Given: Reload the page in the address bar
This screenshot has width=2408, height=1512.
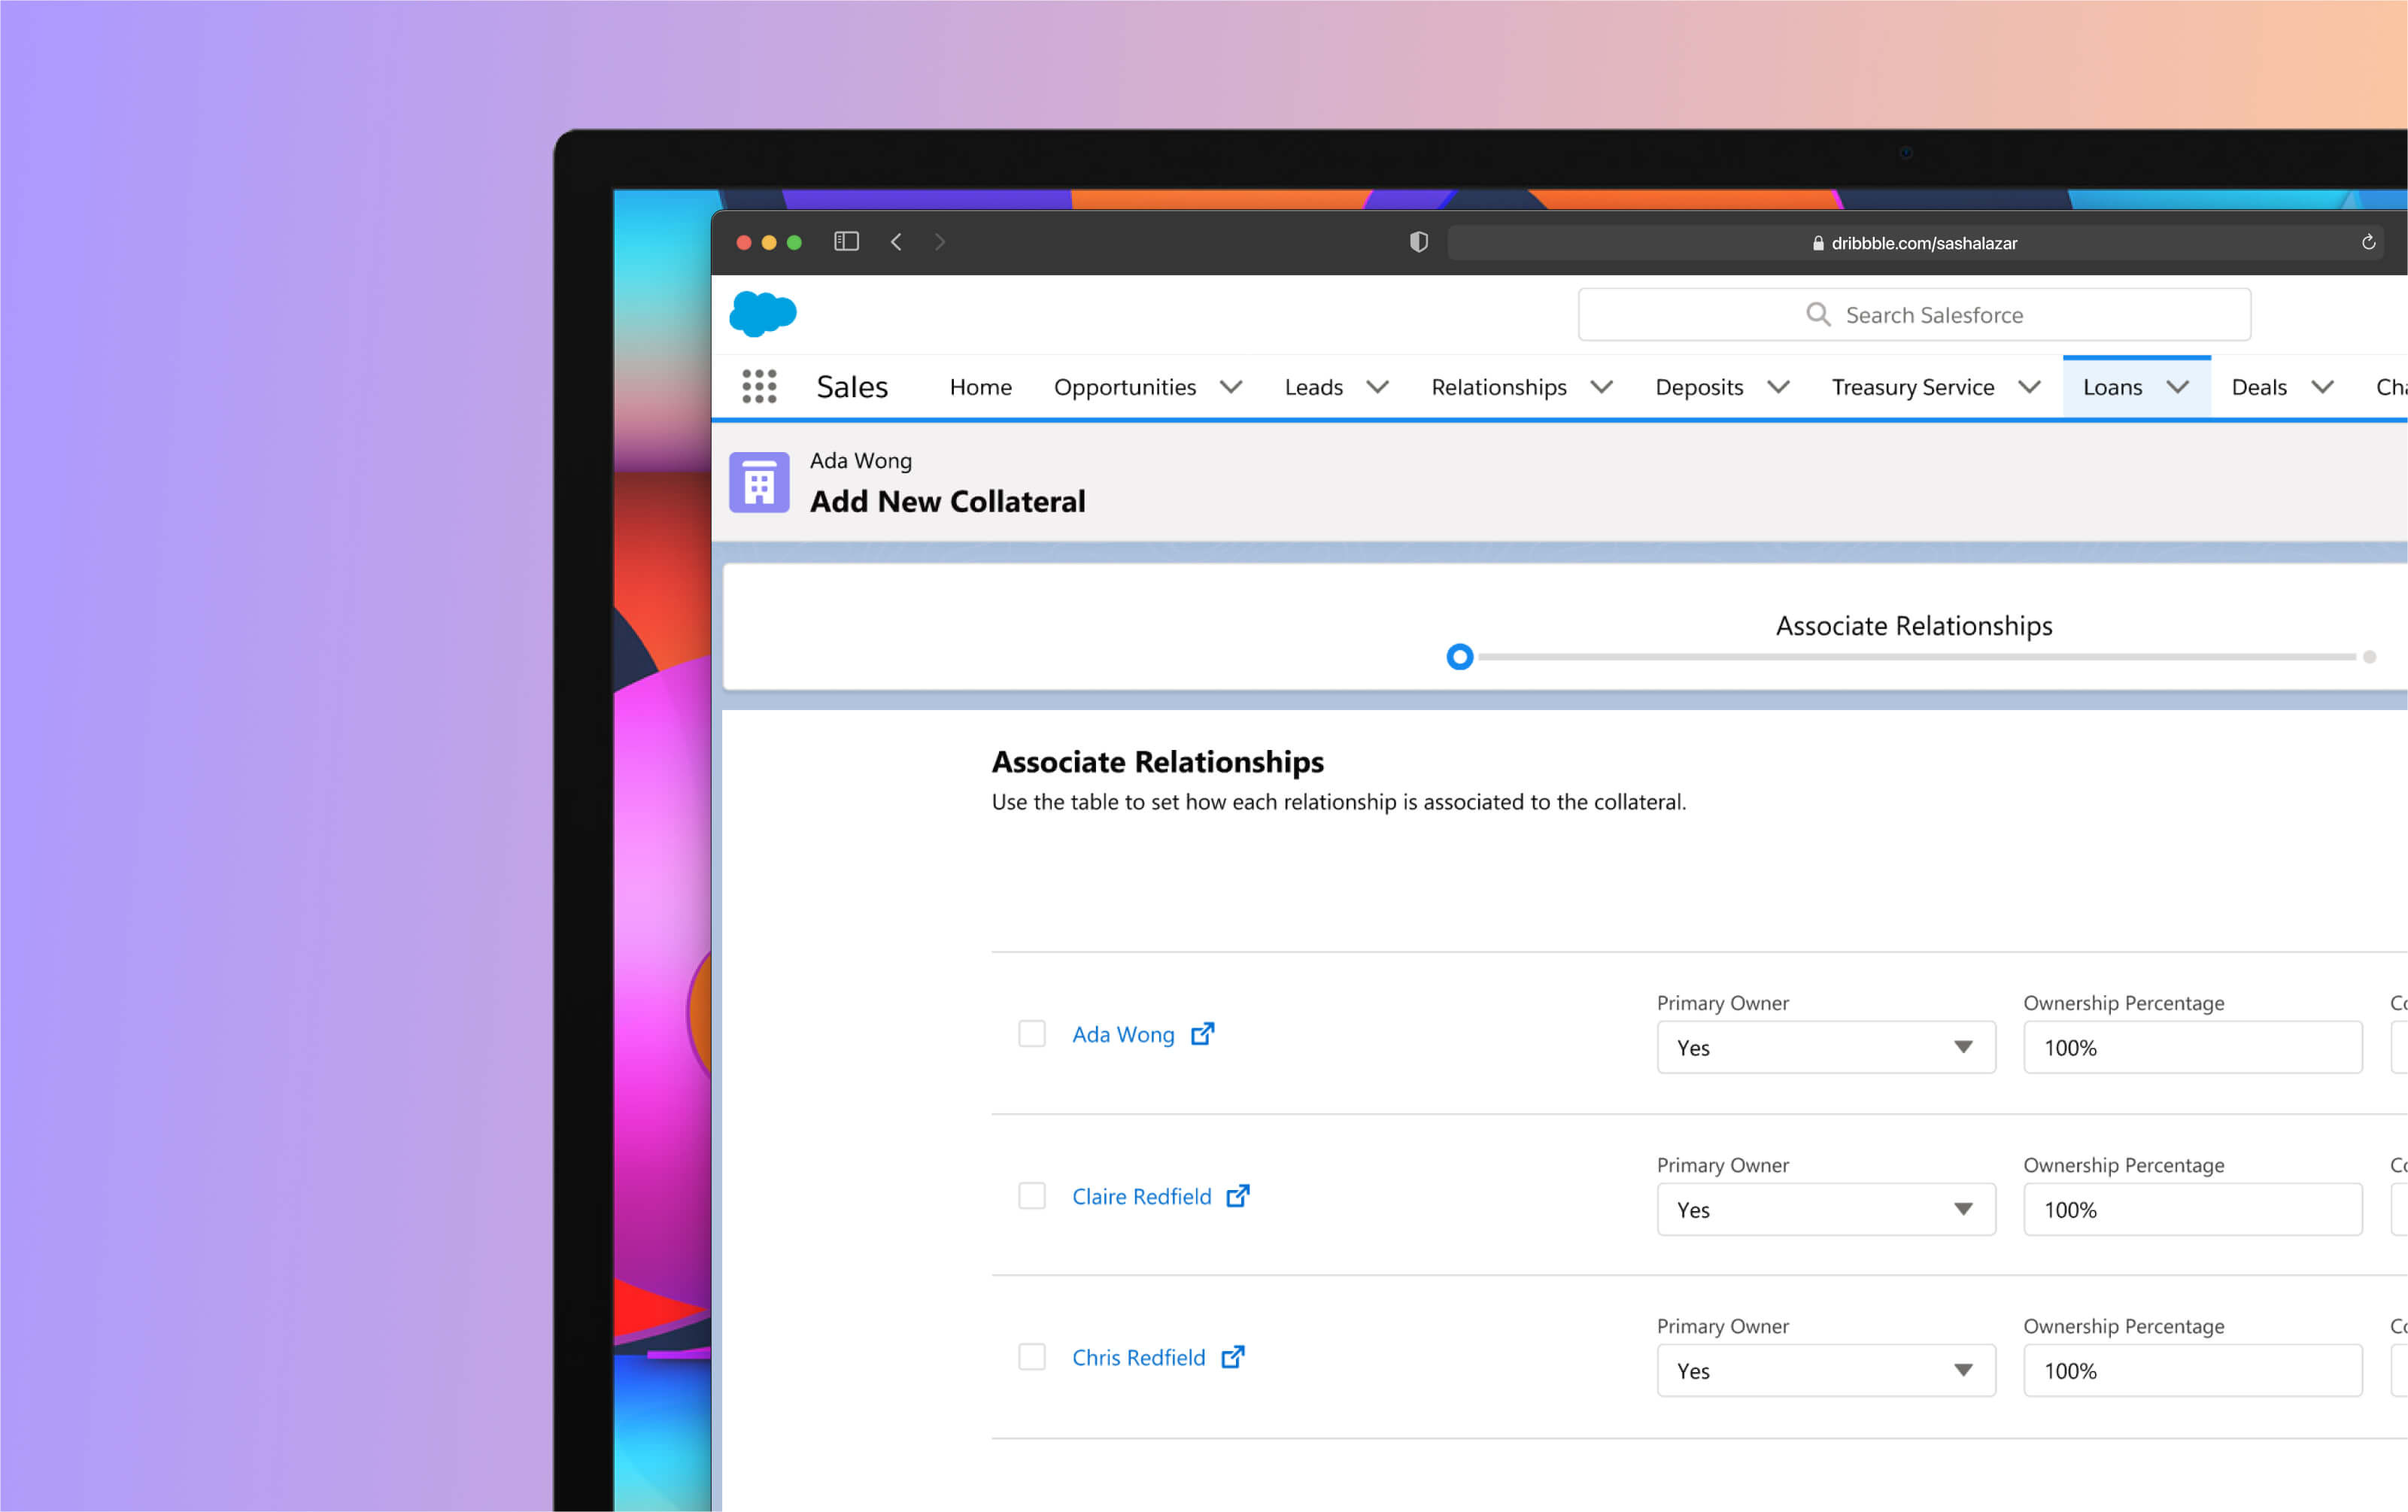Looking at the screenshot, I should pyautogui.click(x=2367, y=242).
